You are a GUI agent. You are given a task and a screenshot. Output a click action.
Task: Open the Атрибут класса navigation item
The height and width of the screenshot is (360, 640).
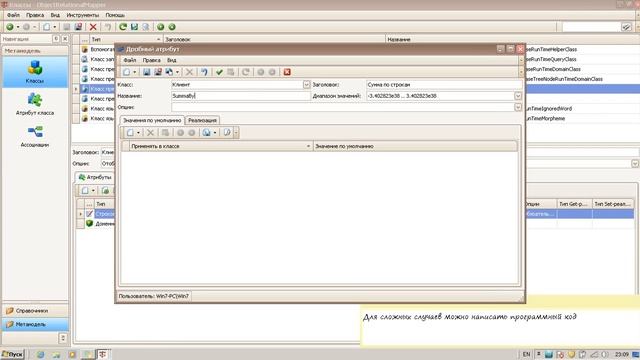coord(35,104)
